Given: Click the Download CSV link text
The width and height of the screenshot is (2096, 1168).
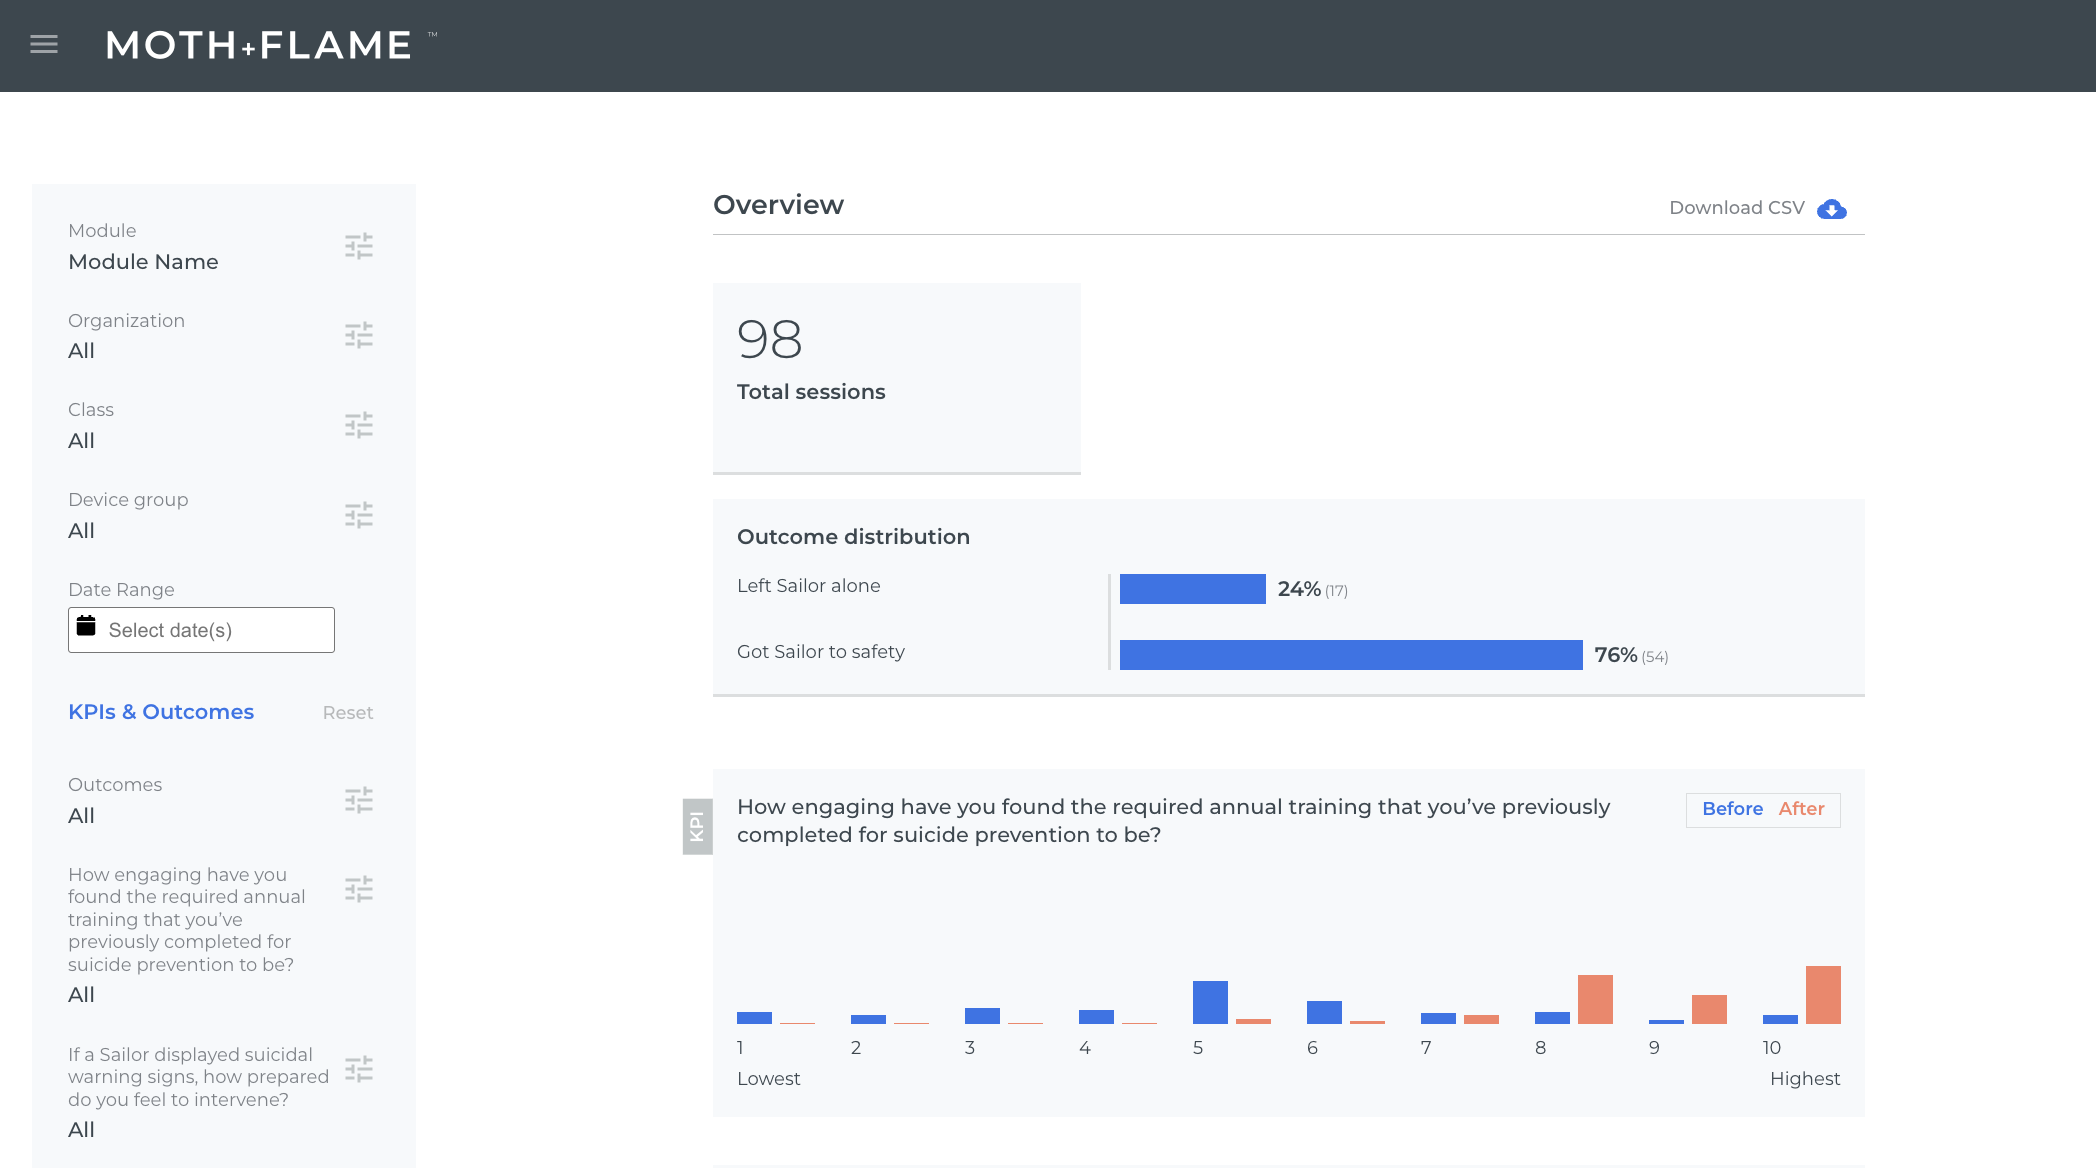Looking at the screenshot, I should click(x=1736, y=208).
